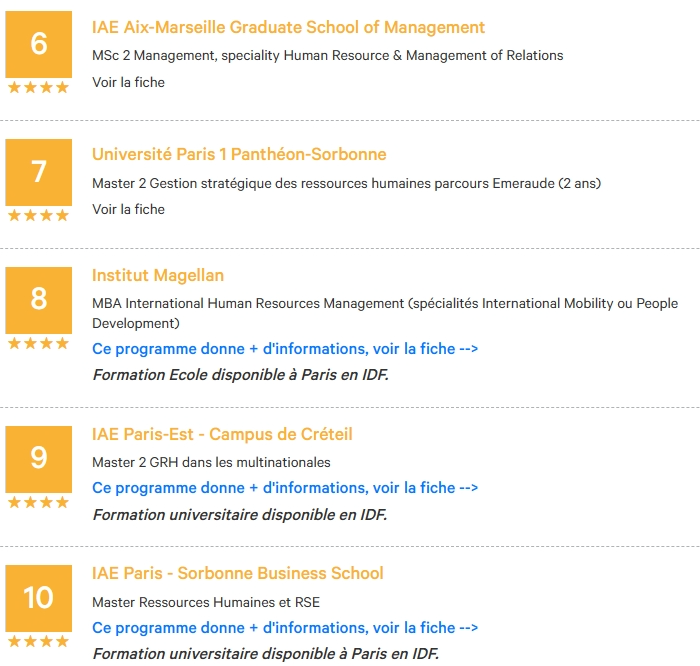Open IAE Paris-Est - Campus de Créteil
This screenshot has height=666, width=700.
click(222, 434)
